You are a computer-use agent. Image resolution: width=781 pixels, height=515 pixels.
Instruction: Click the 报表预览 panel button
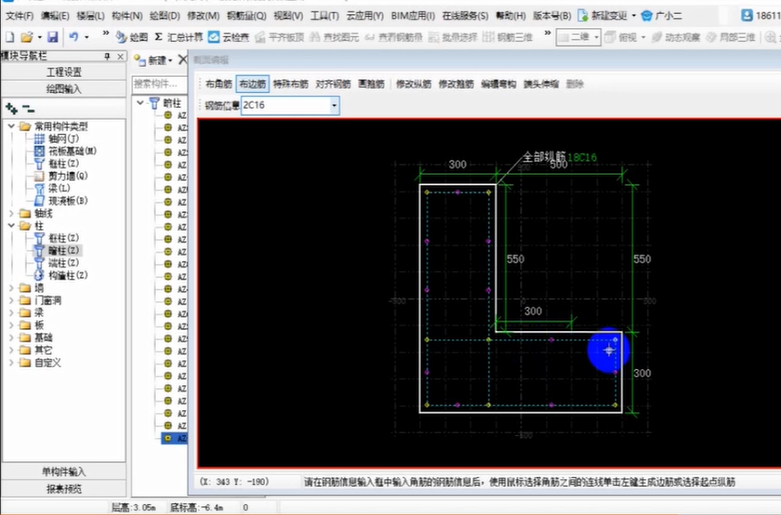(x=64, y=489)
